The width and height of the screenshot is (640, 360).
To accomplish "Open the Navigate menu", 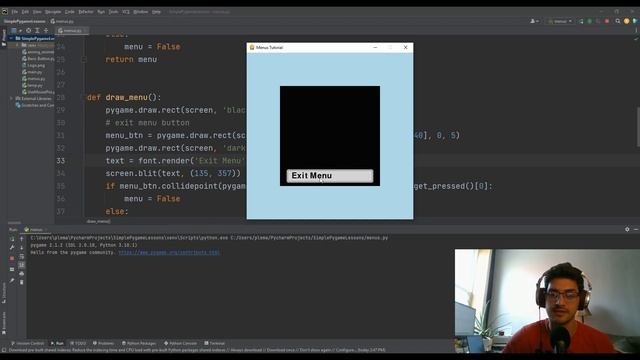I will point(53,12).
